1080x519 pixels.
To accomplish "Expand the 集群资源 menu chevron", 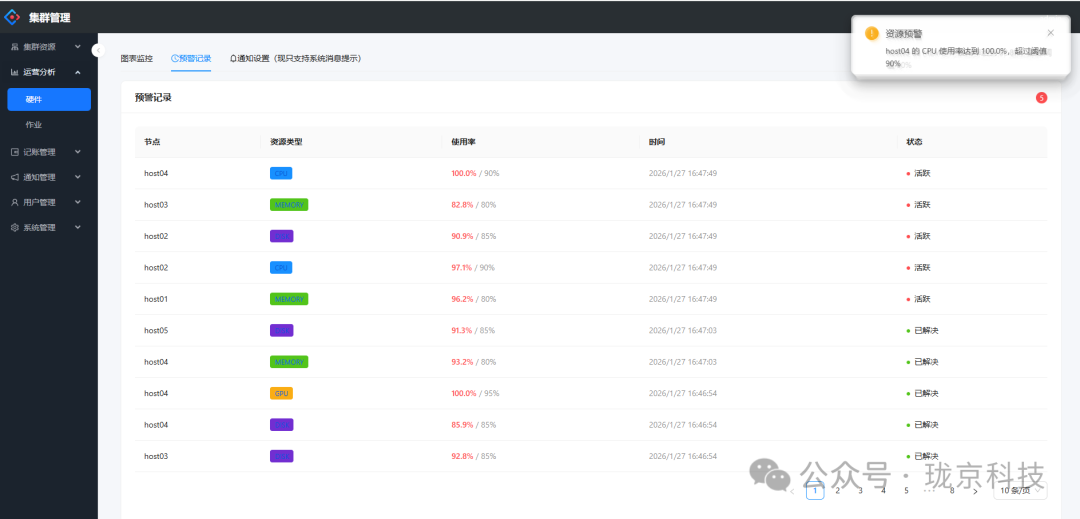I will tap(78, 47).
